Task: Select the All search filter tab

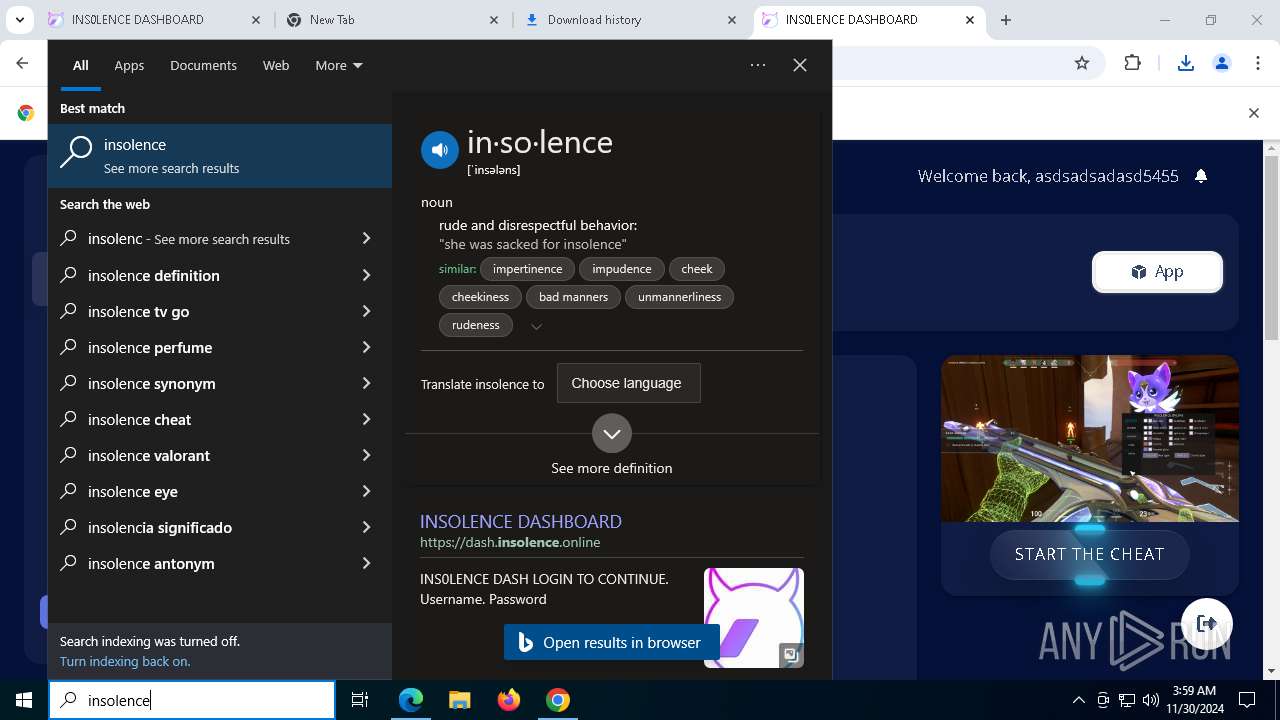Action: point(81,65)
